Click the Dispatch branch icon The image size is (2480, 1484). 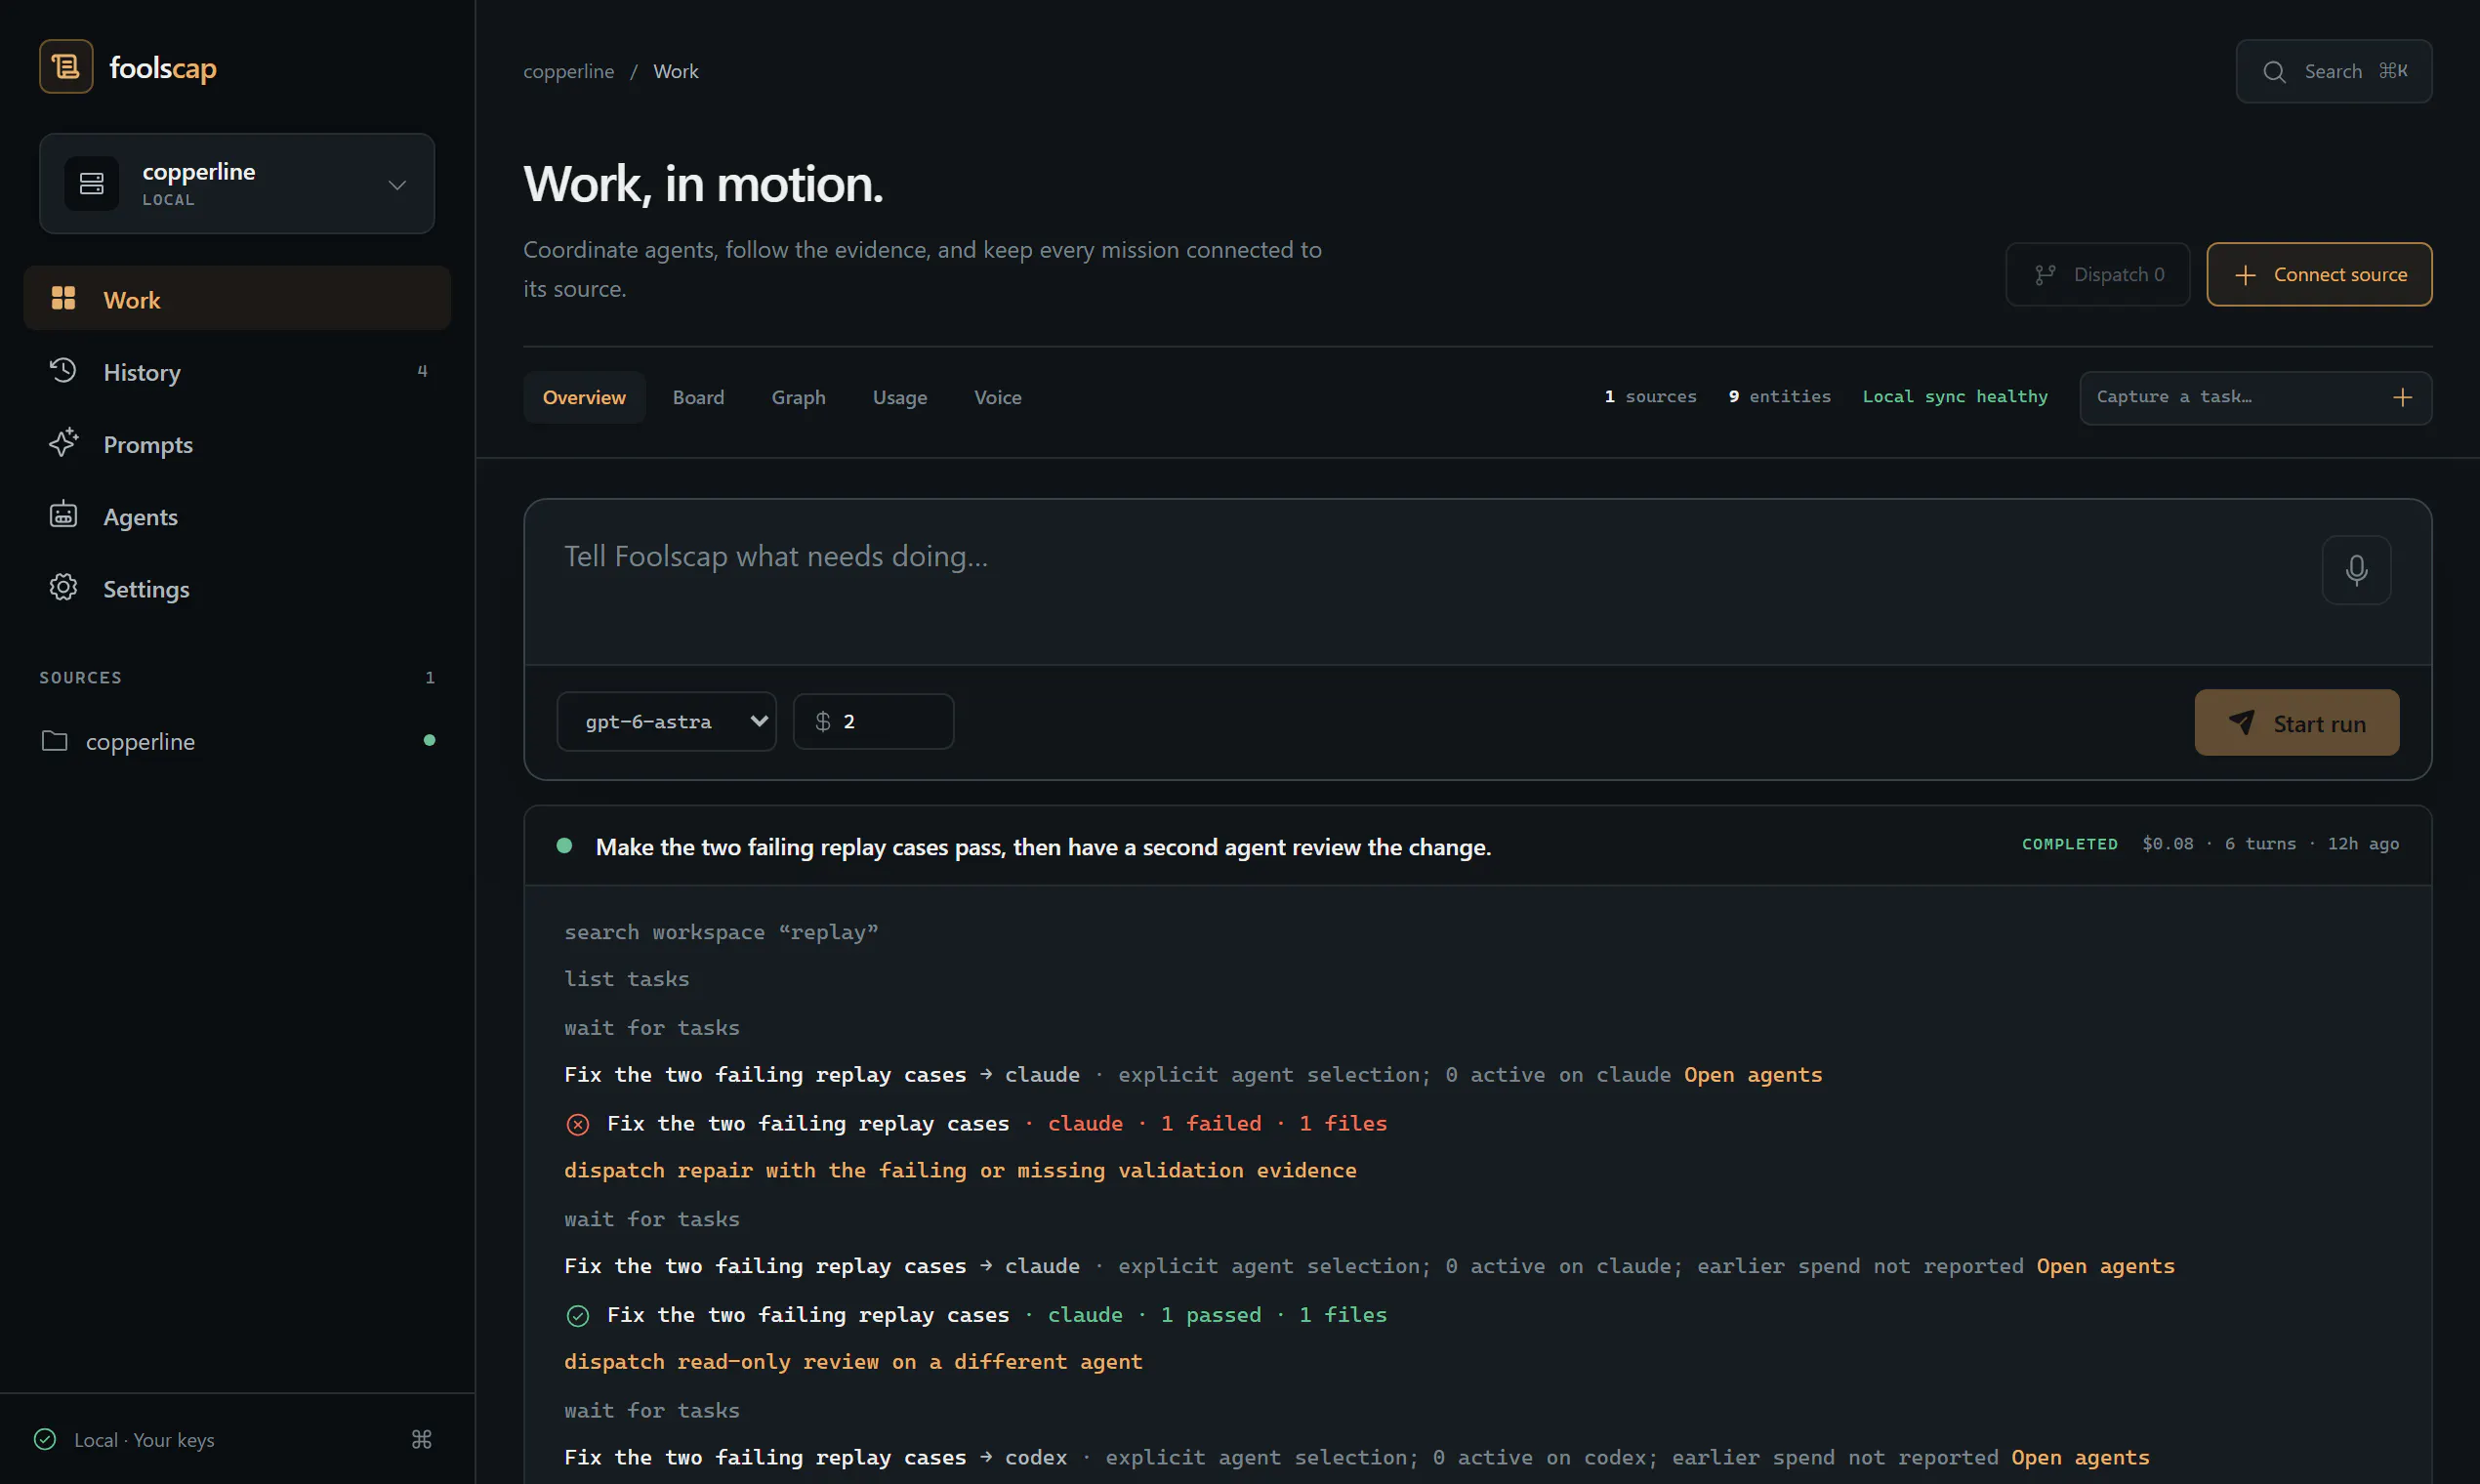tap(2045, 274)
